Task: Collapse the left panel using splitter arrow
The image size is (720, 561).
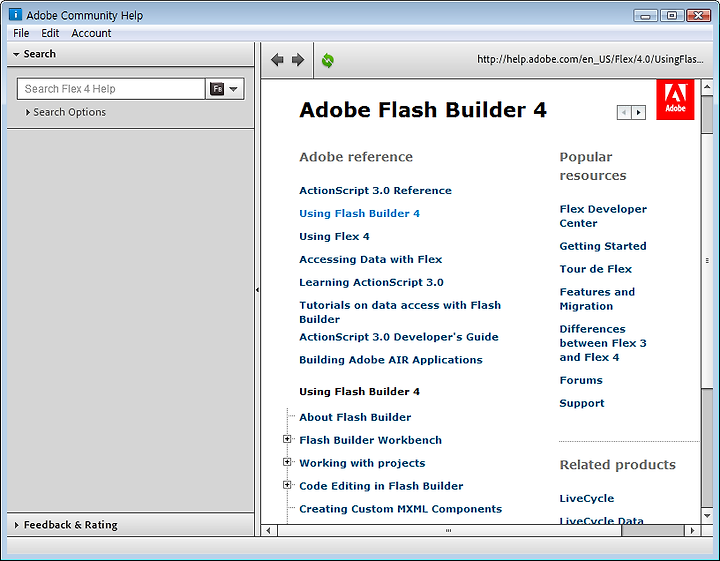Action: pos(257,290)
